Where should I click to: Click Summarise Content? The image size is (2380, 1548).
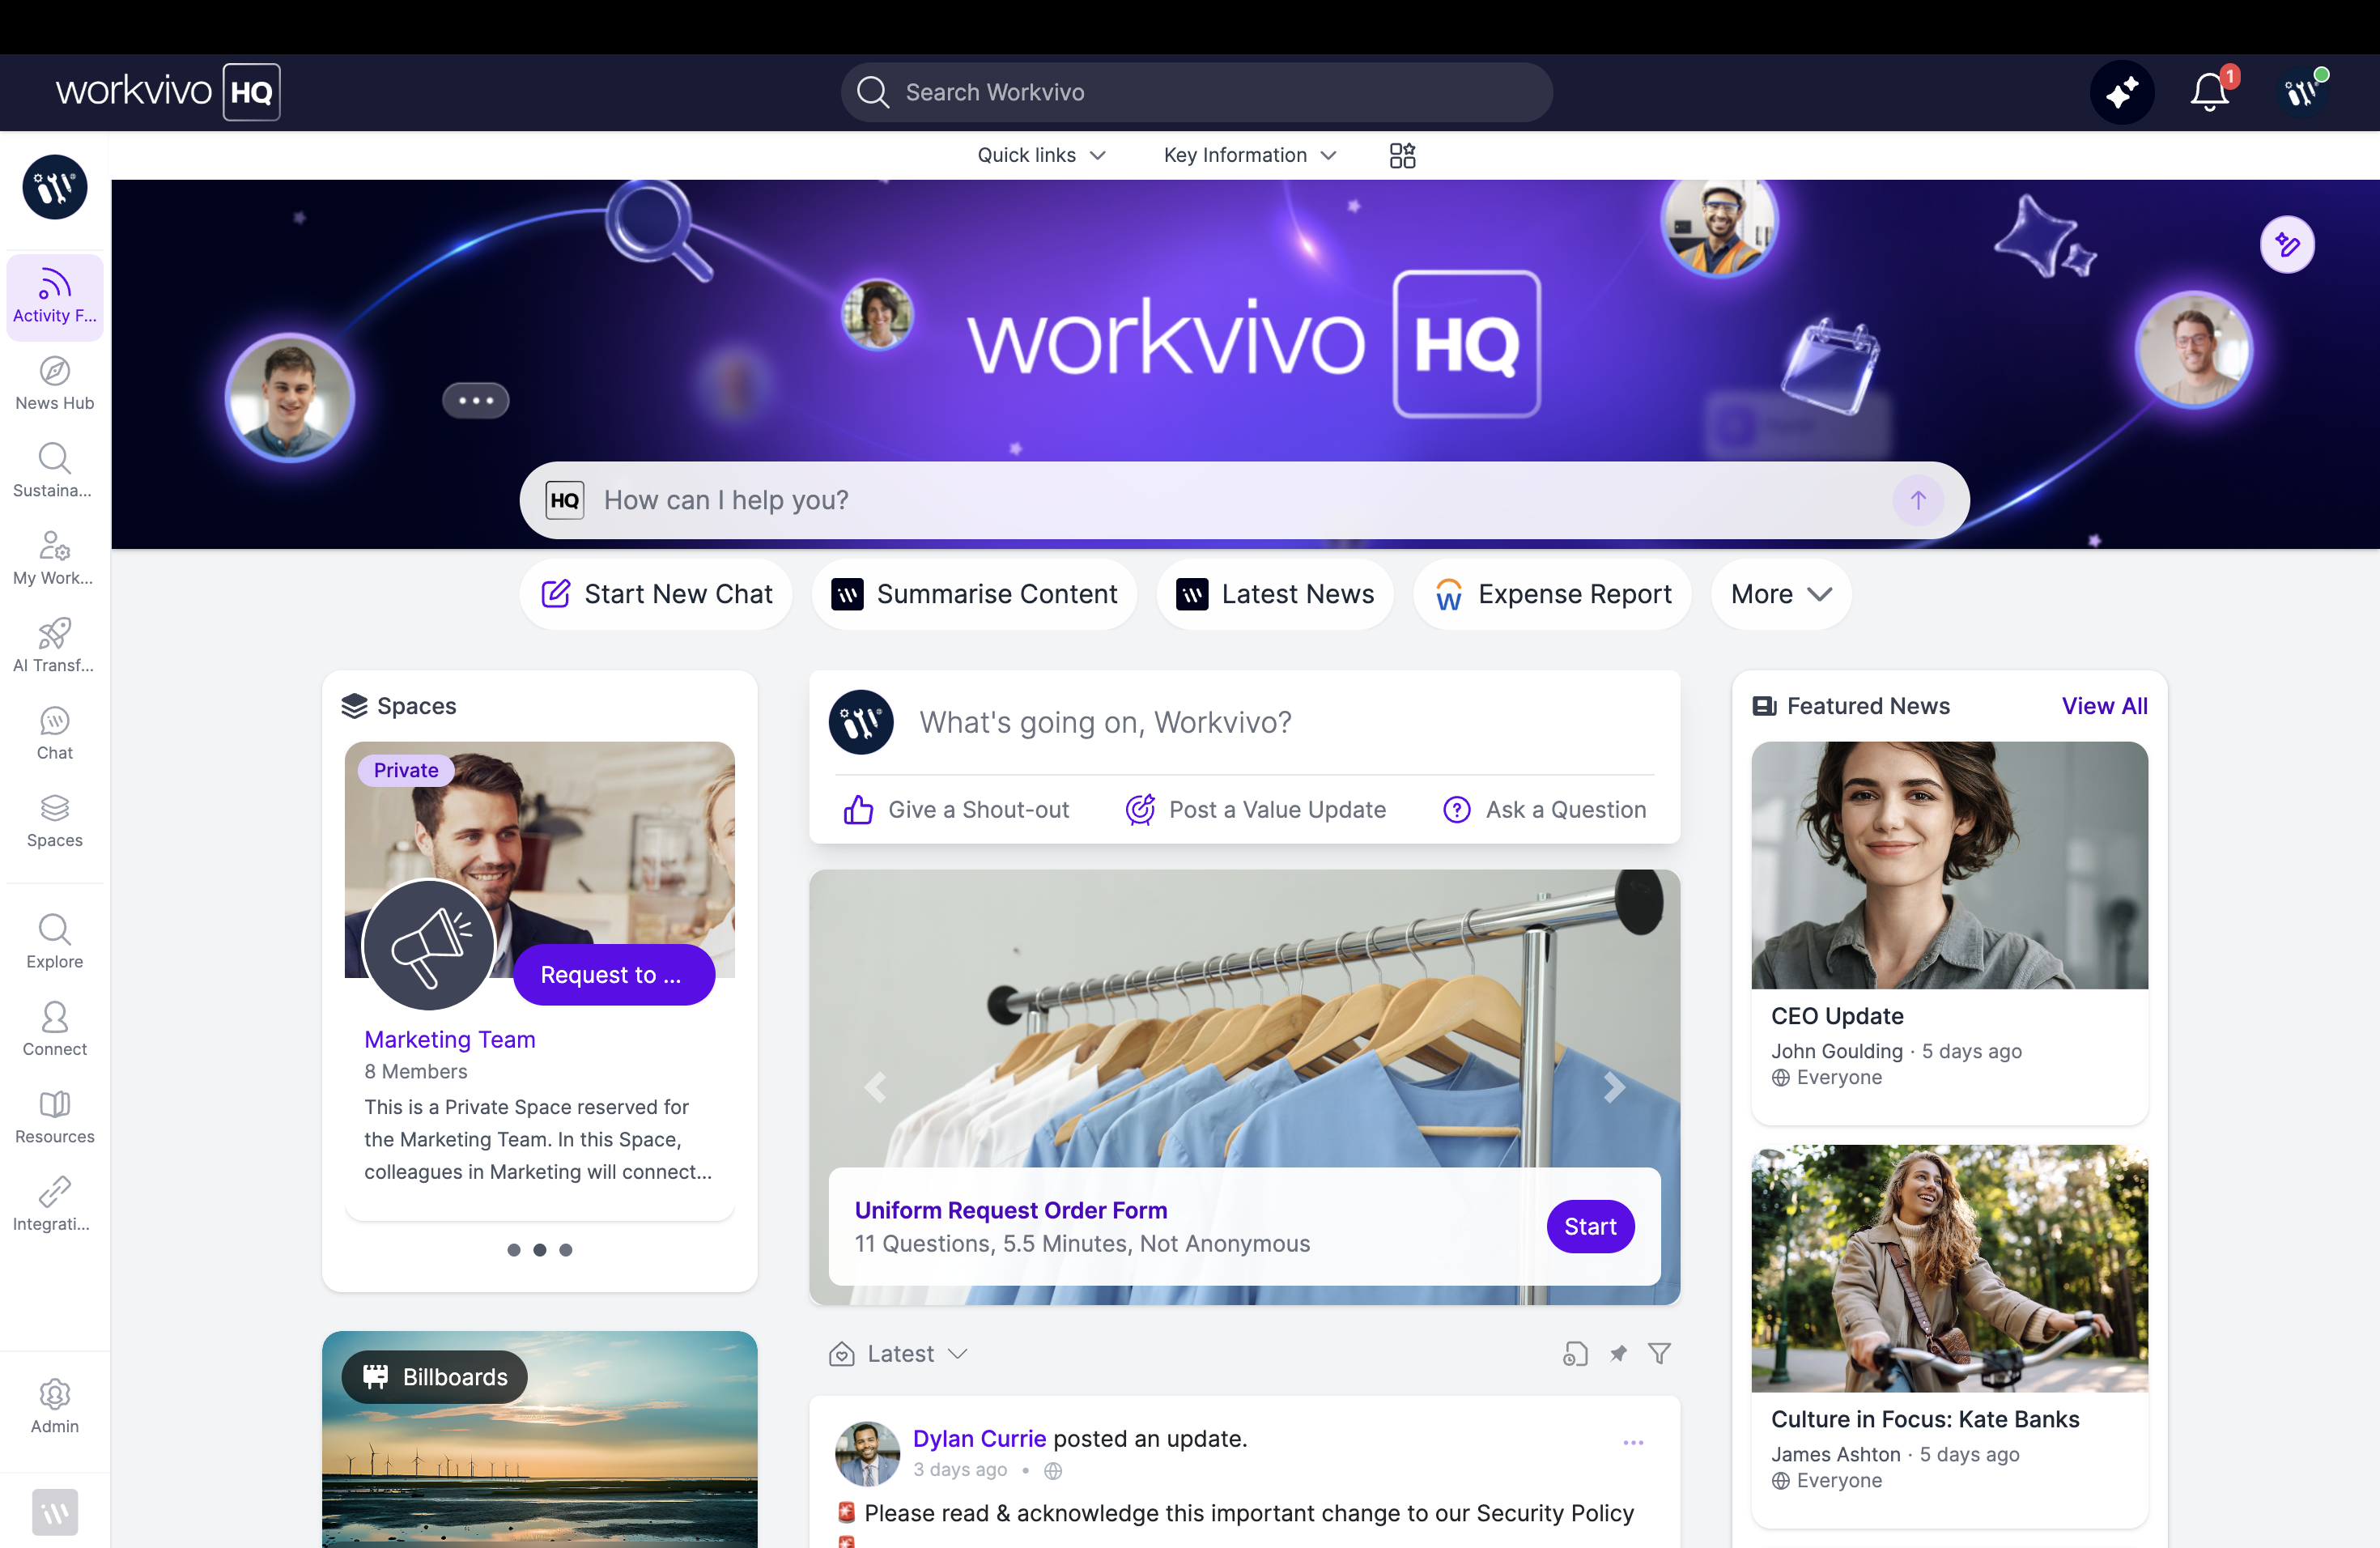(974, 594)
